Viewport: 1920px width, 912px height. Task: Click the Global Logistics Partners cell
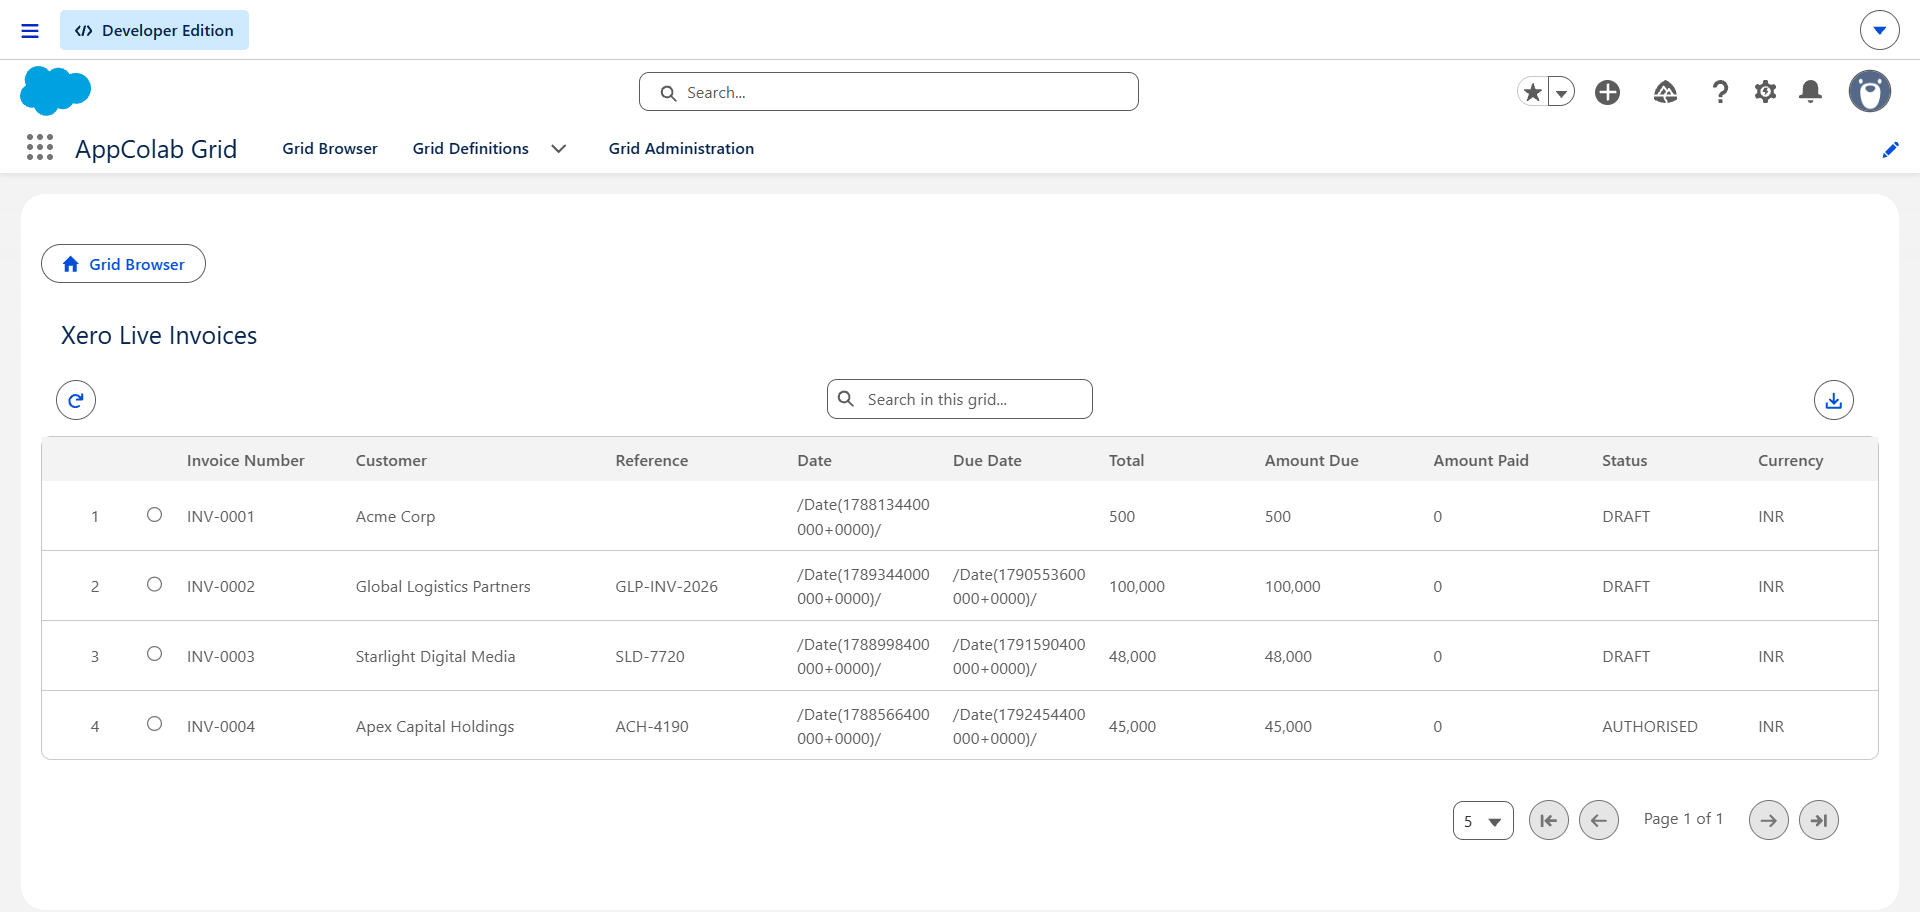pyautogui.click(x=443, y=586)
